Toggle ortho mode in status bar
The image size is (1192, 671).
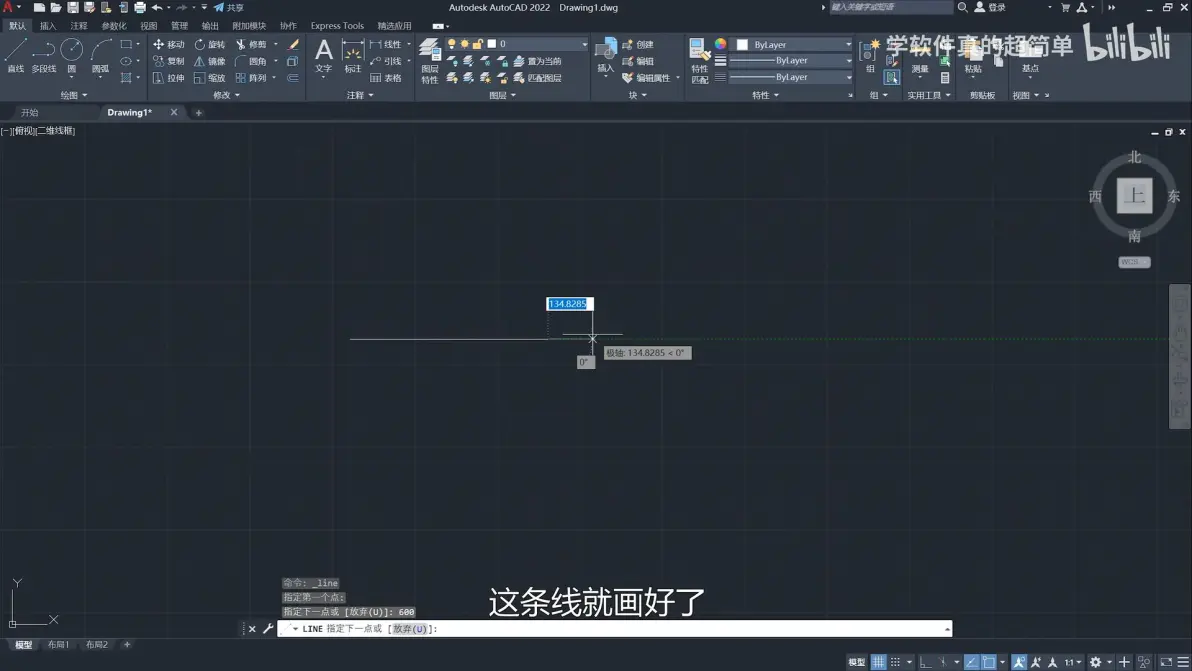(925, 662)
